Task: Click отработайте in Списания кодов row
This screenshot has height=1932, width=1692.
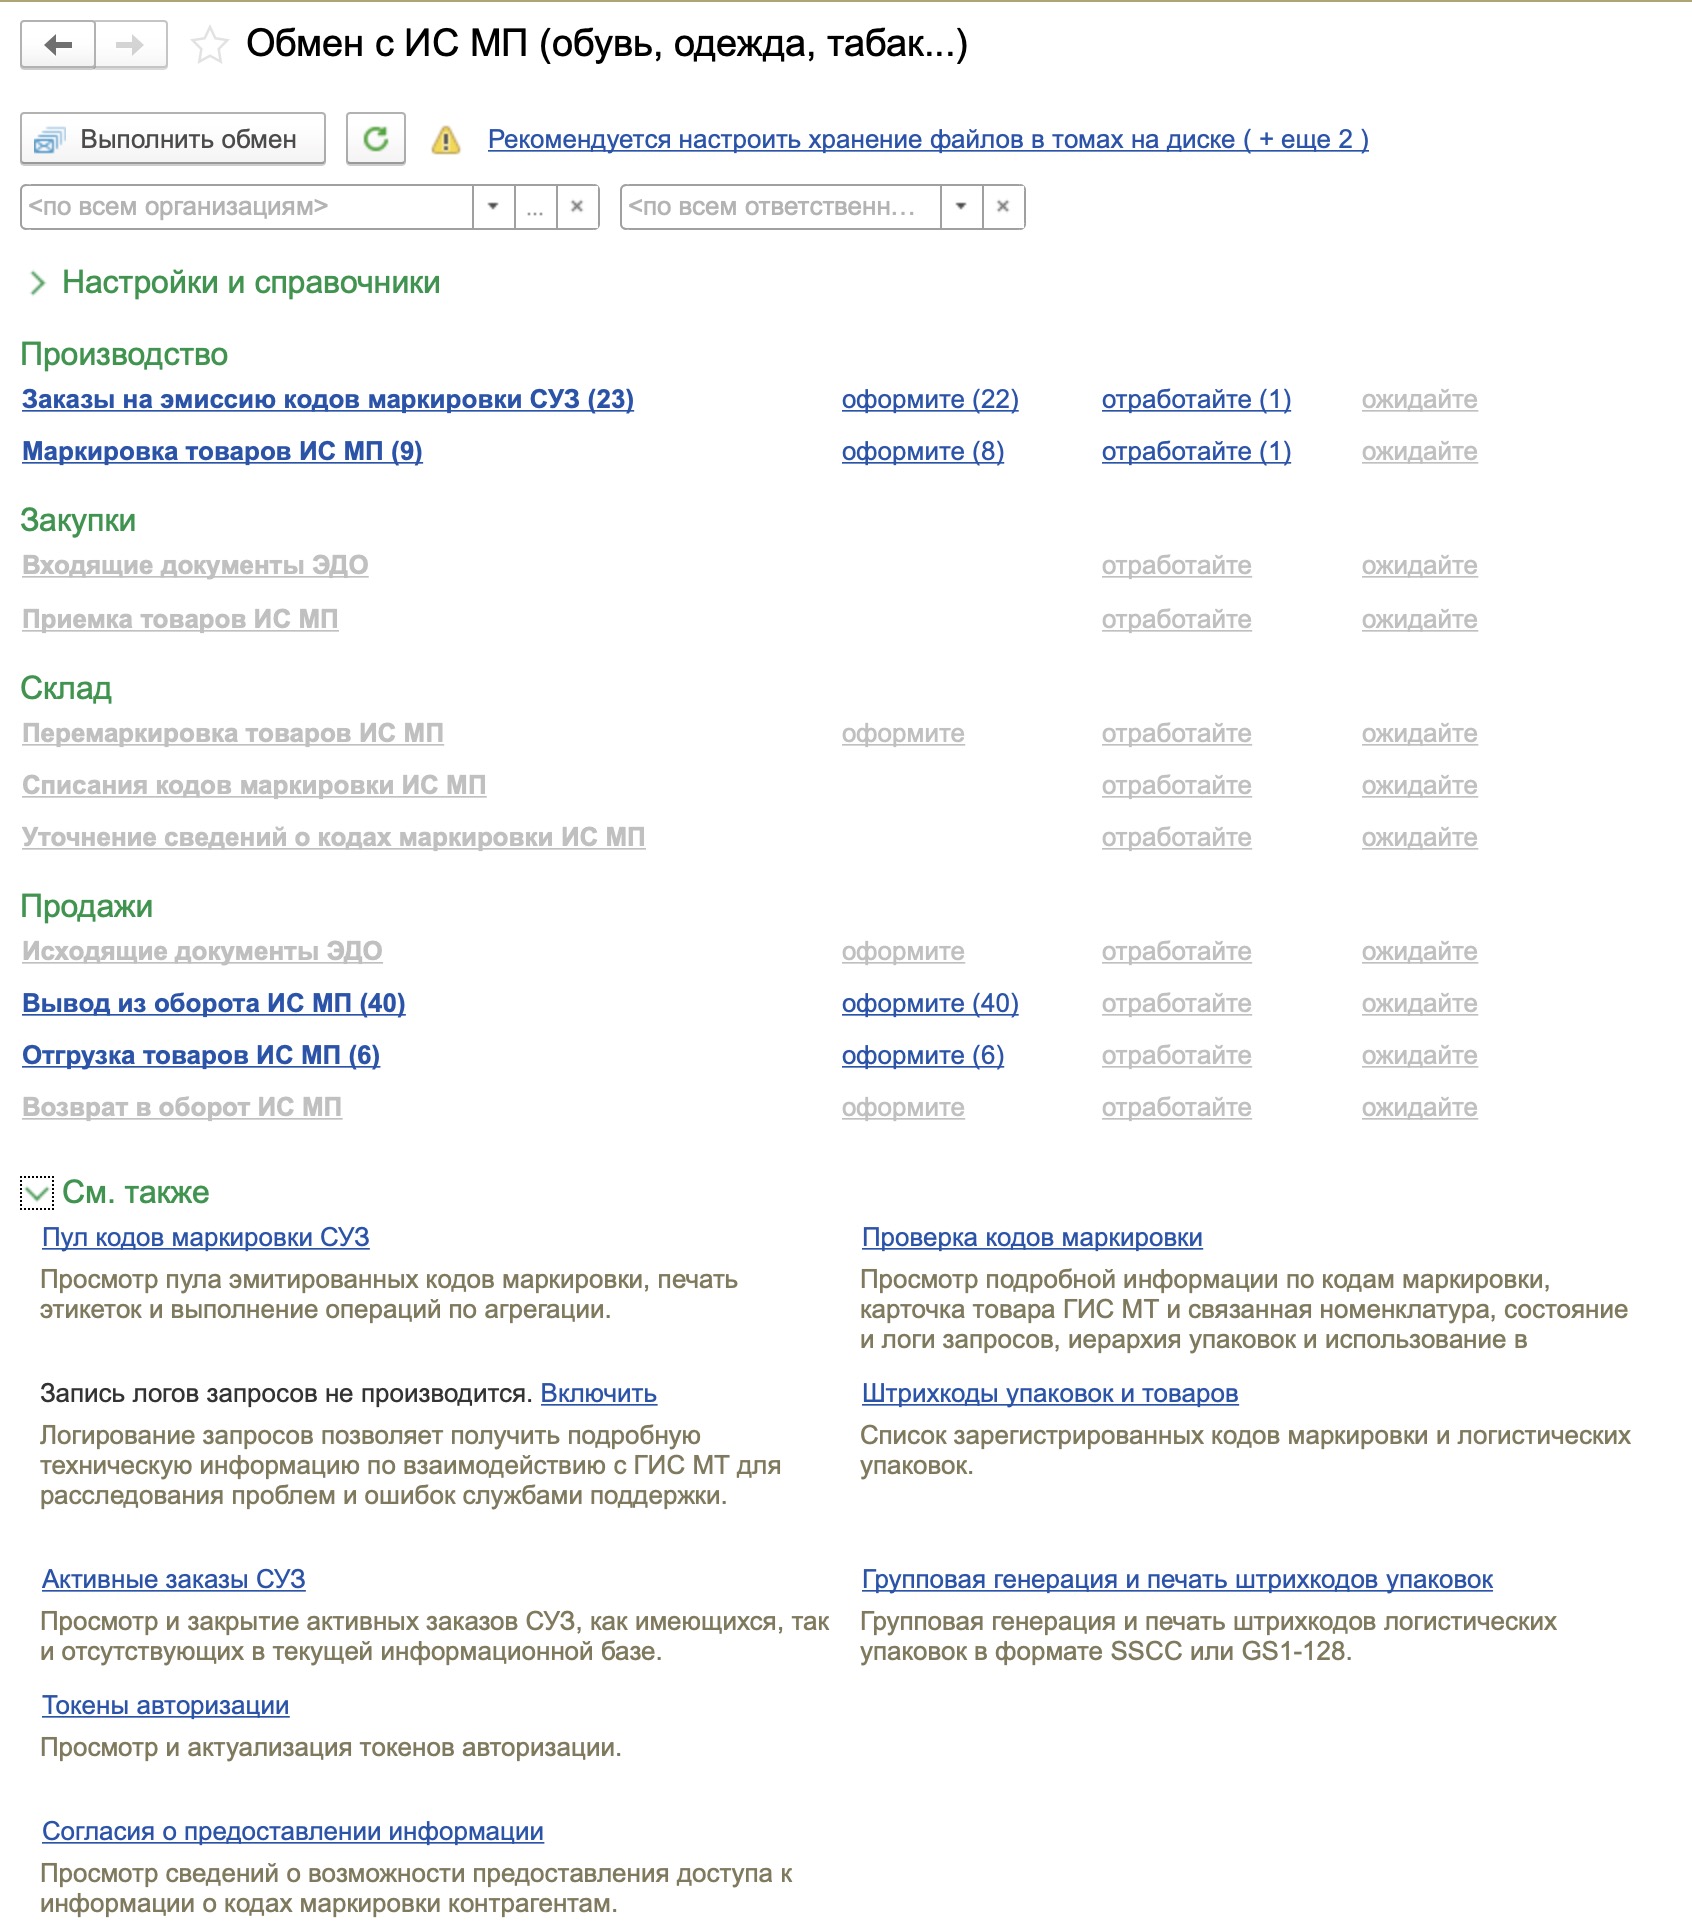Action: pos(1176,786)
